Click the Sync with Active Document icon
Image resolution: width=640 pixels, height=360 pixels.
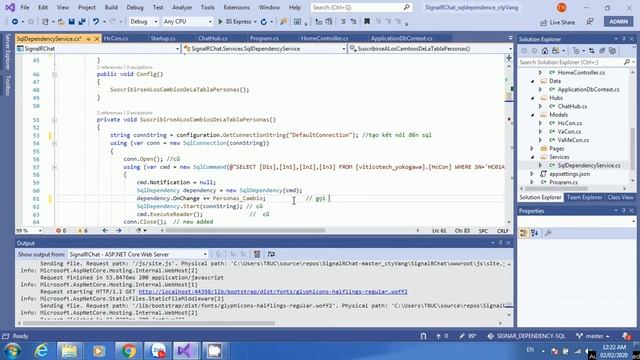tap(591, 51)
